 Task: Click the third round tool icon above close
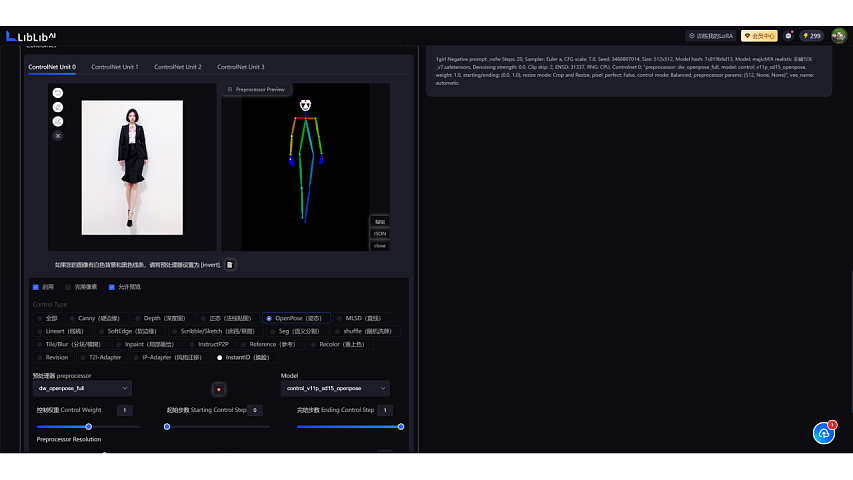point(58,121)
